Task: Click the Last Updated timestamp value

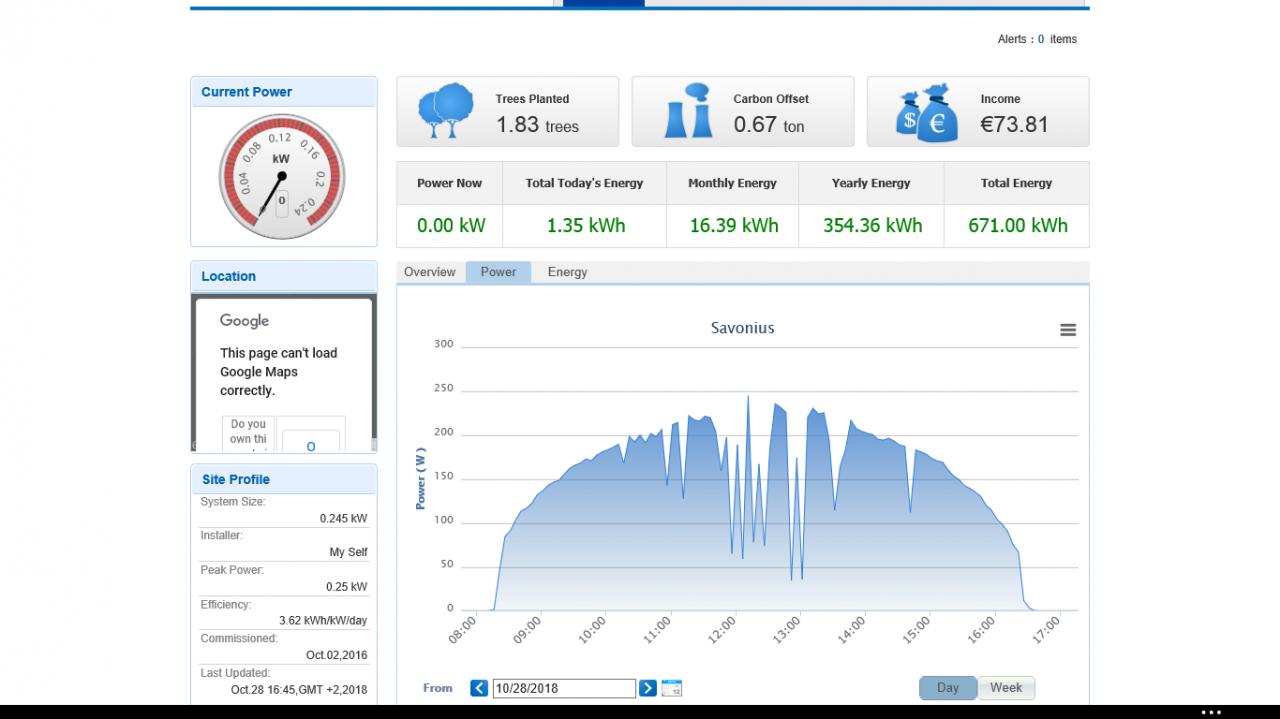Action: tap(299, 690)
